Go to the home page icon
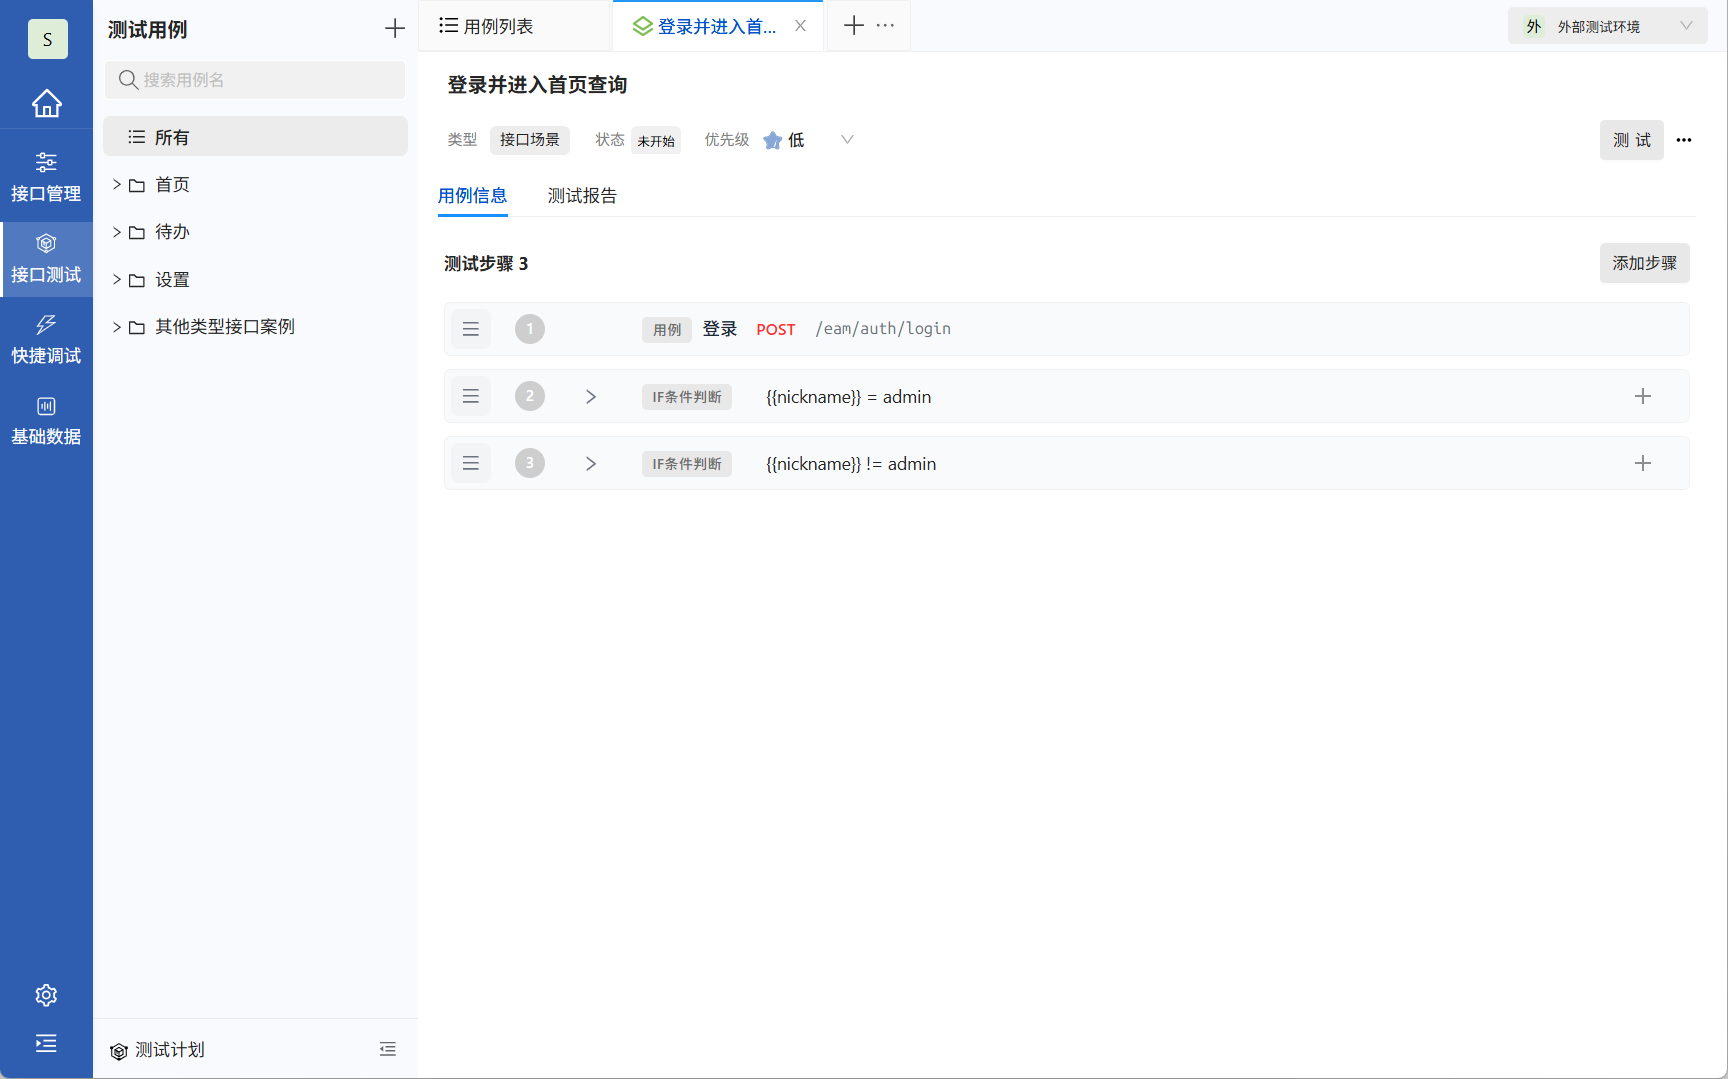Viewport: 1728px width, 1079px height. (46, 103)
